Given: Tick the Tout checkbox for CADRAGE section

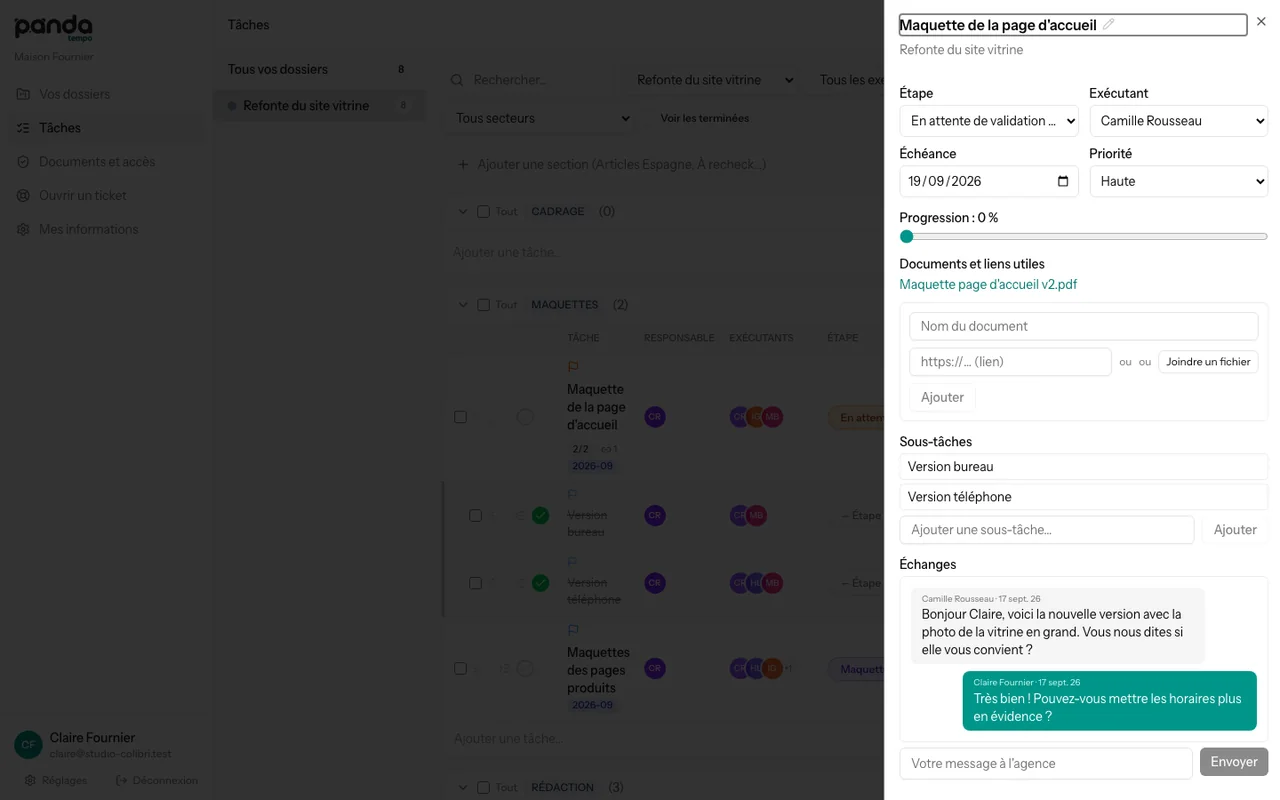Looking at the screenshot, I should pos(483,212).
